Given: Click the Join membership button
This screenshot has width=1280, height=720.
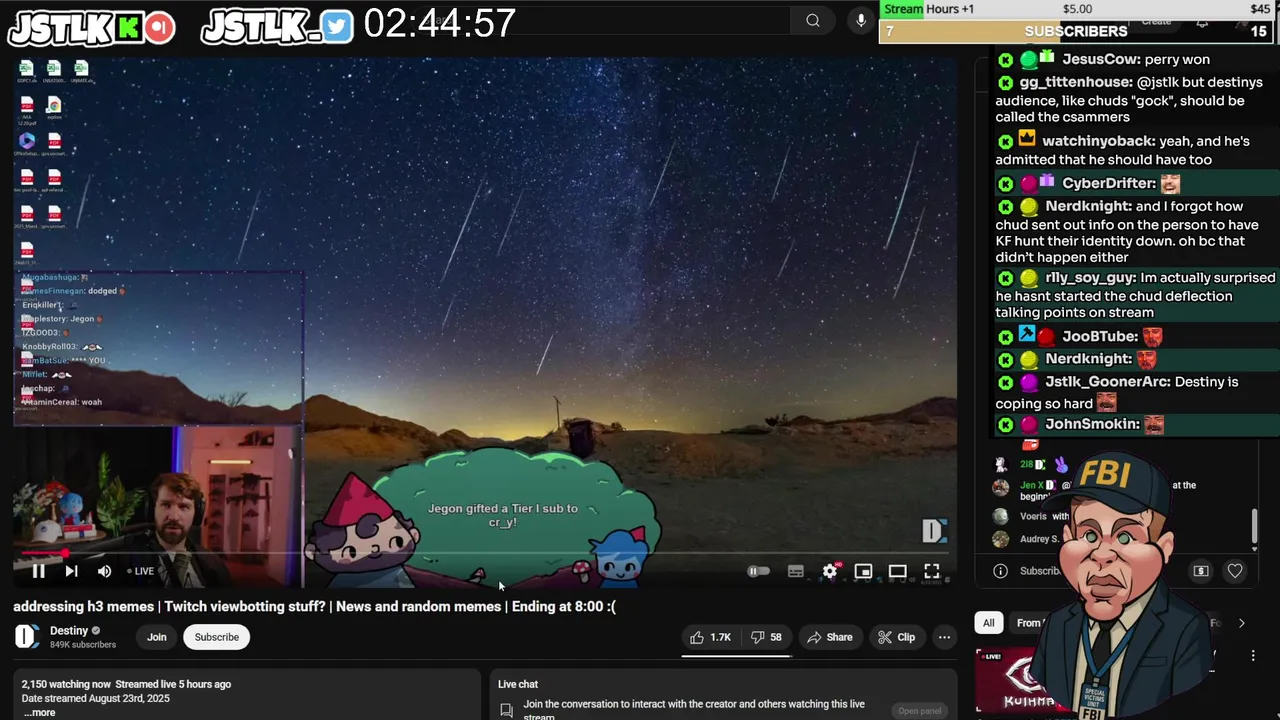Looking at the screenshot, I should pyautogui.click(x=157, y=637).
